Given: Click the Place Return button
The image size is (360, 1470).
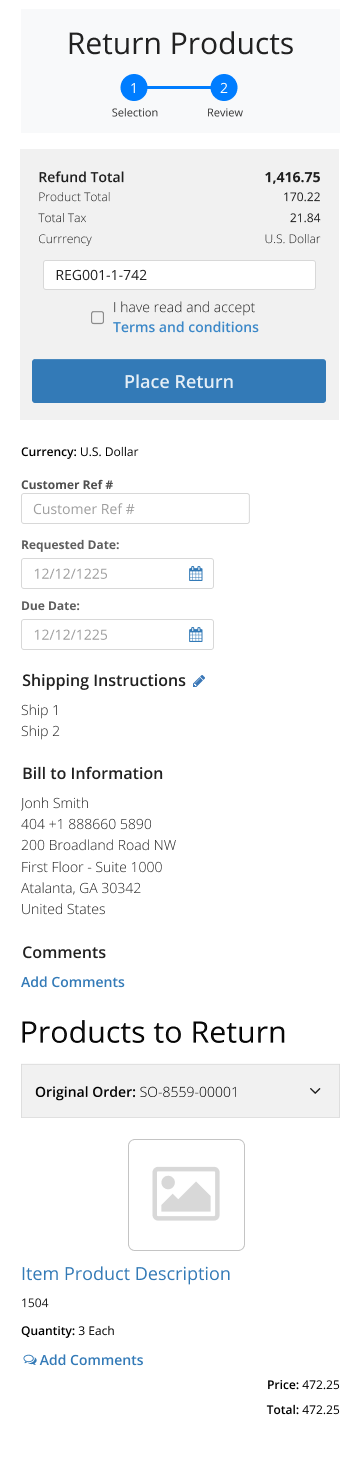Looking at the screenshot, I should click(179, 381).
